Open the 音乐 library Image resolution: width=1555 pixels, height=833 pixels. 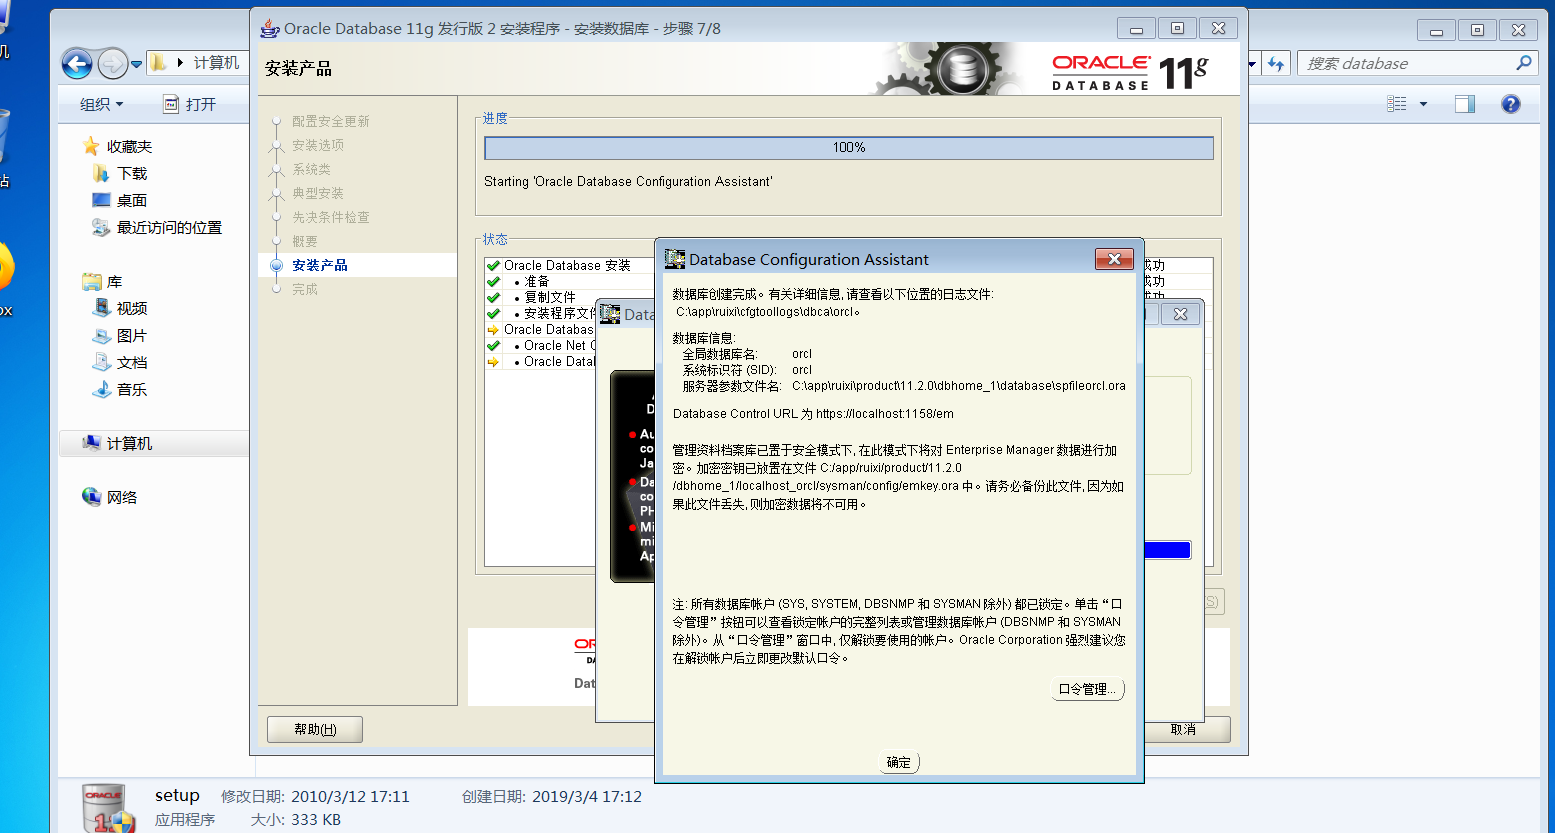132,389
